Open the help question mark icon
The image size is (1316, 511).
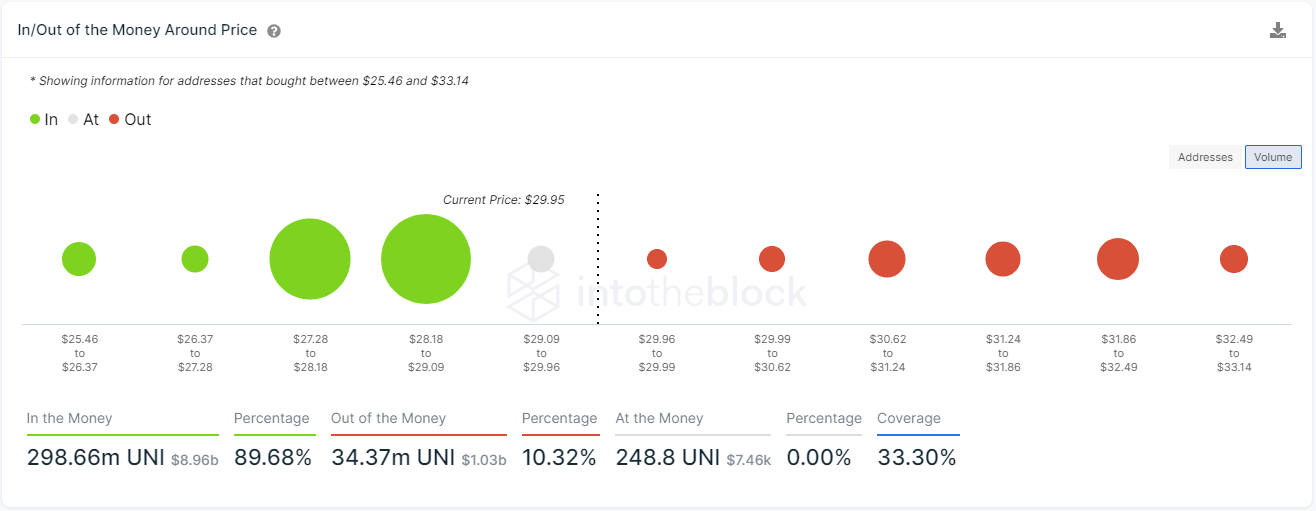274,31
